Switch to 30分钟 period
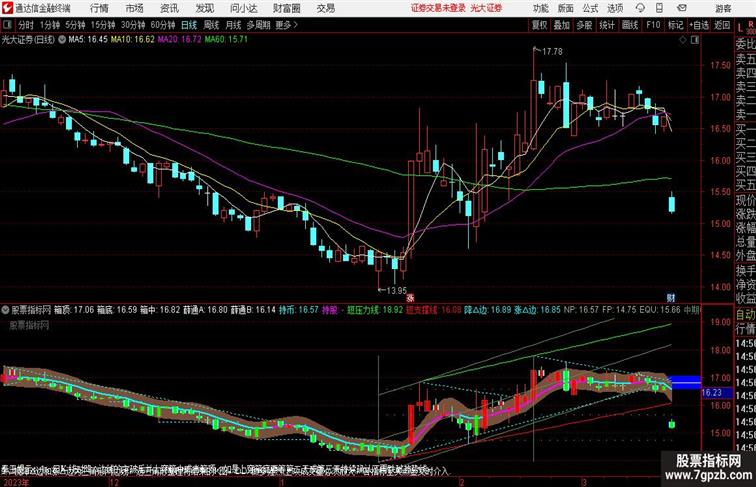The height and width of the screenshot is (487, 756). tap(133, 25)
